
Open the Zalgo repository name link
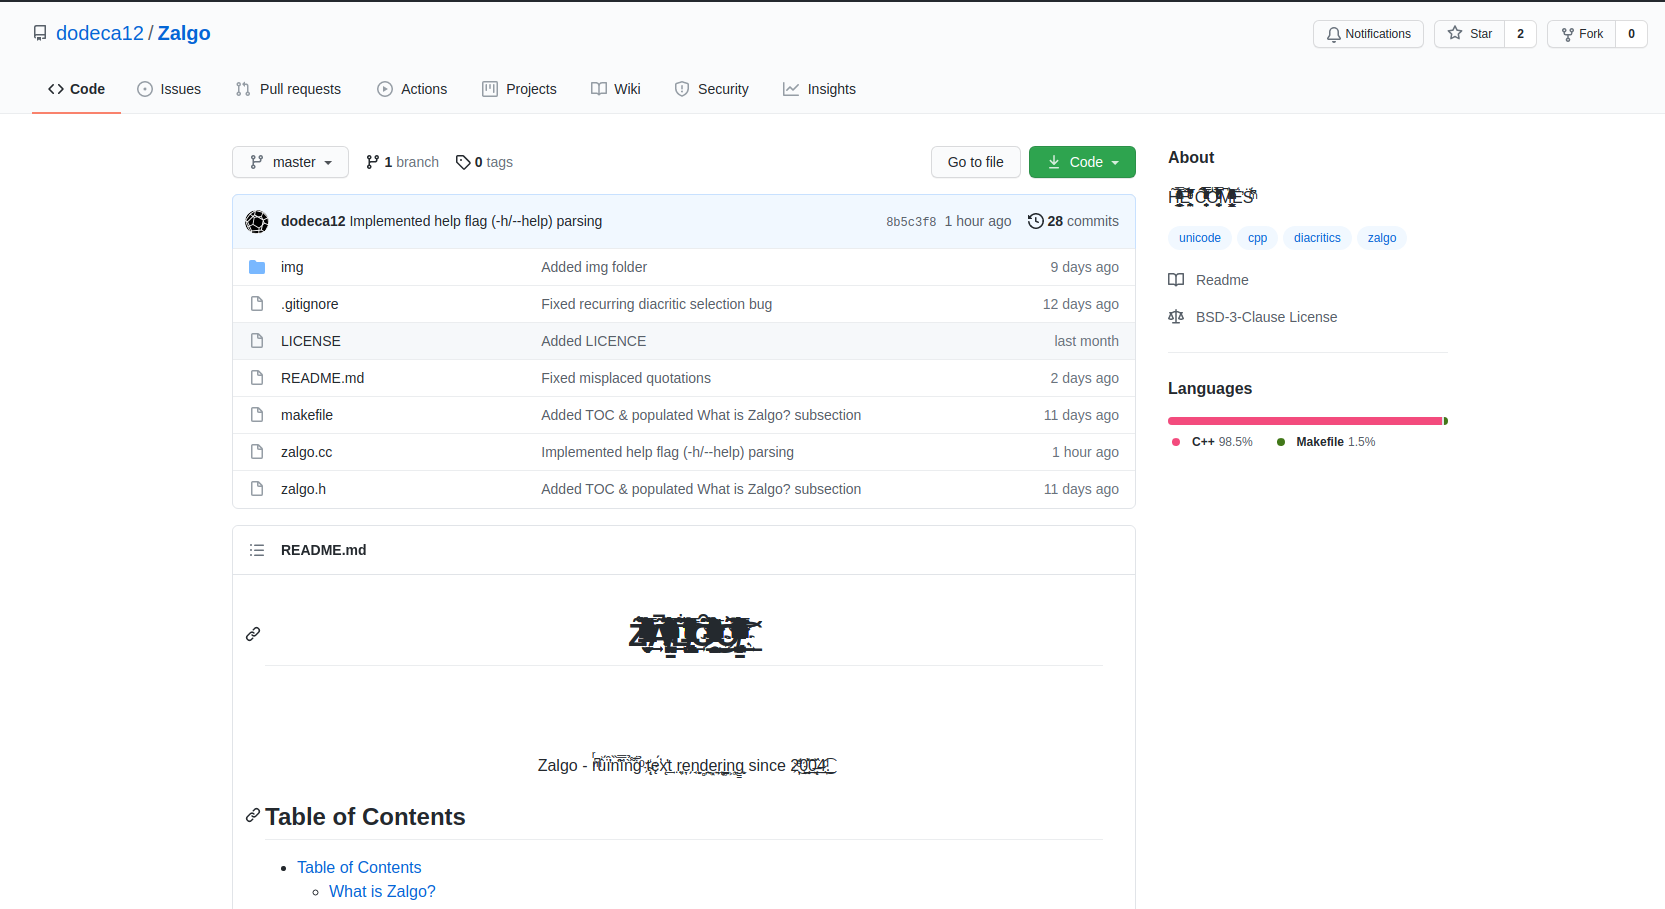click(x=184, y=33)
